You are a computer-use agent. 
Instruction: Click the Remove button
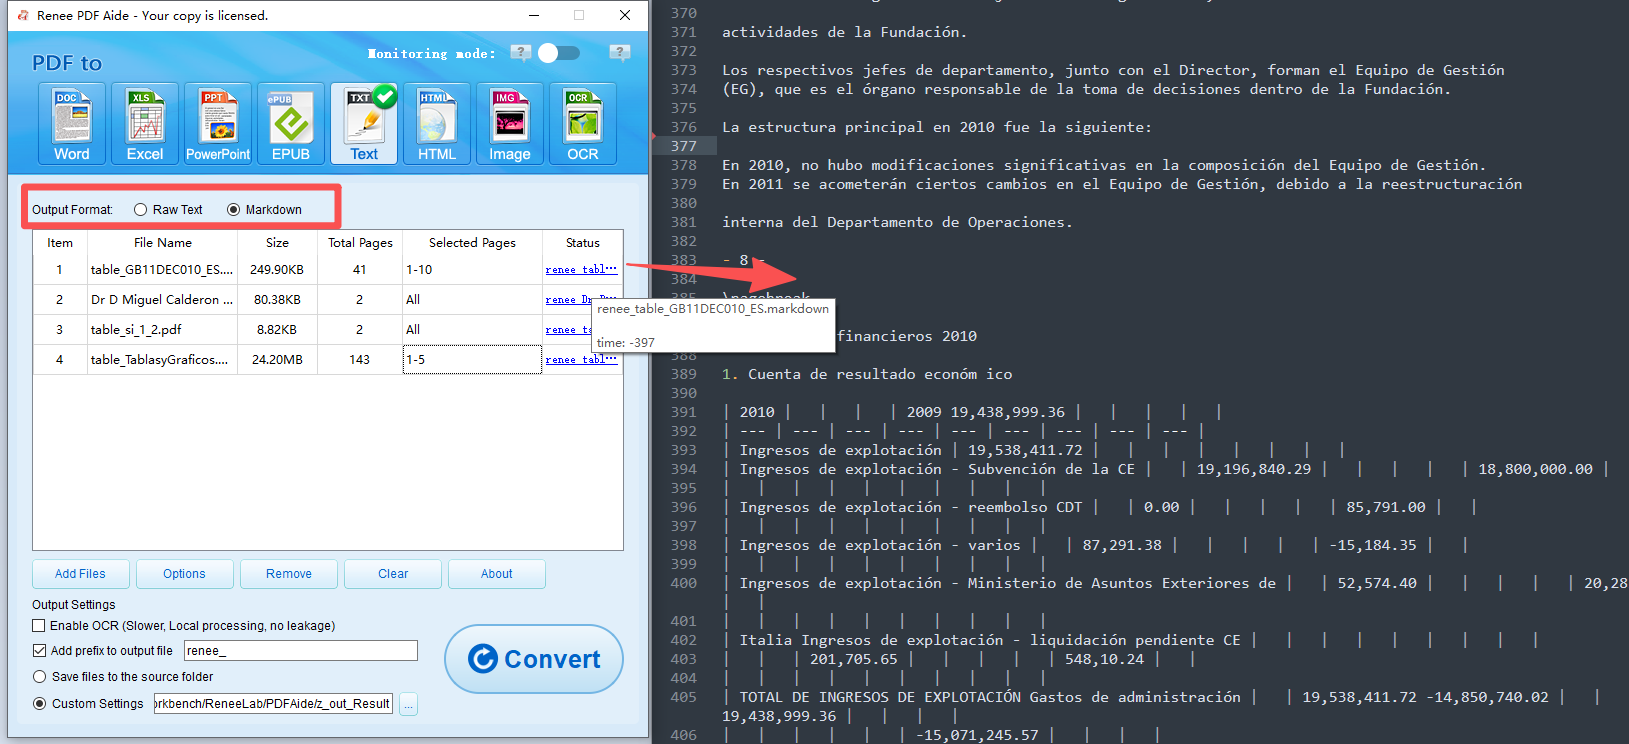289,574
